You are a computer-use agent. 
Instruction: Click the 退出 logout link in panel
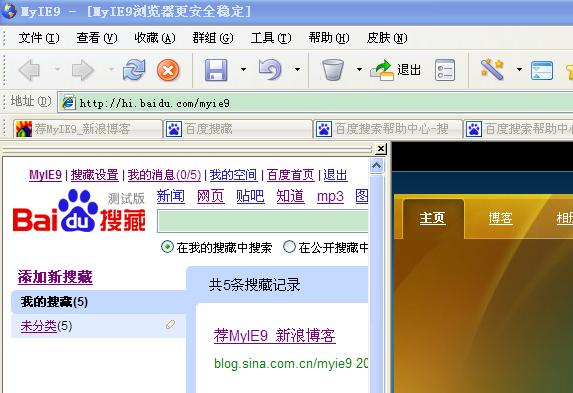point(335,175)
